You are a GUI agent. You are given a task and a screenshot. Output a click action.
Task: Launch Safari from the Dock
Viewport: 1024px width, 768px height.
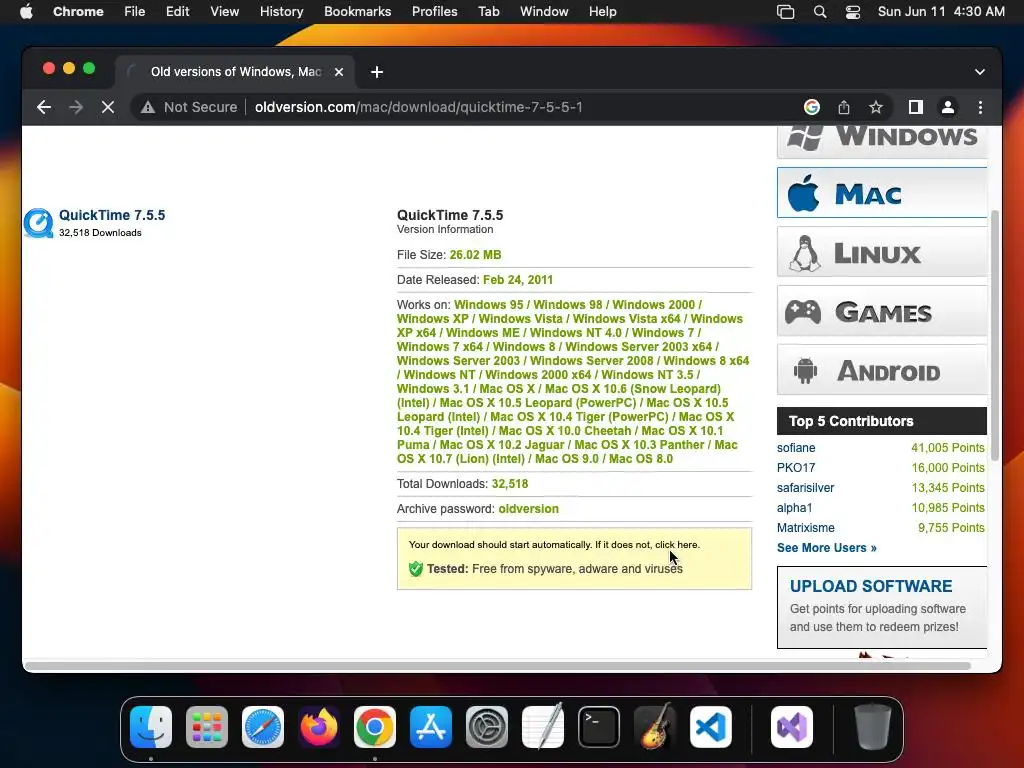(x=263, y=727)
